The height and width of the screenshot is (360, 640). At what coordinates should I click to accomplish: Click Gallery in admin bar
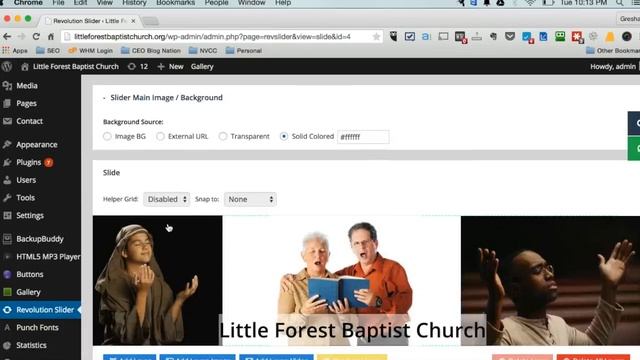[x=202, y=67]
